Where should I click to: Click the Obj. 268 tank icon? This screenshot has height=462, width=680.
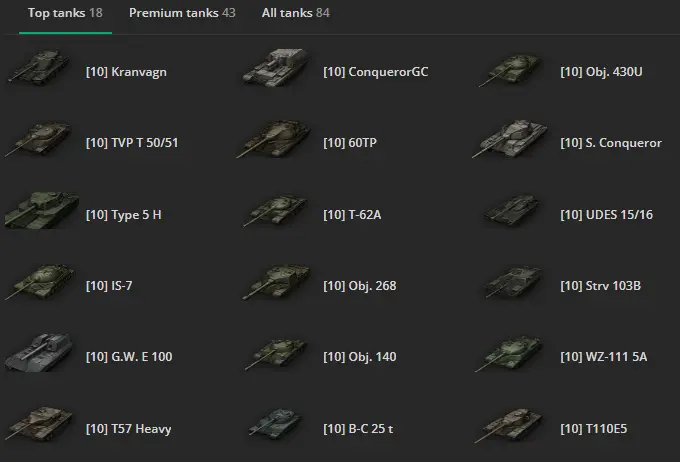pyautogui.click(x=276, y=282)
